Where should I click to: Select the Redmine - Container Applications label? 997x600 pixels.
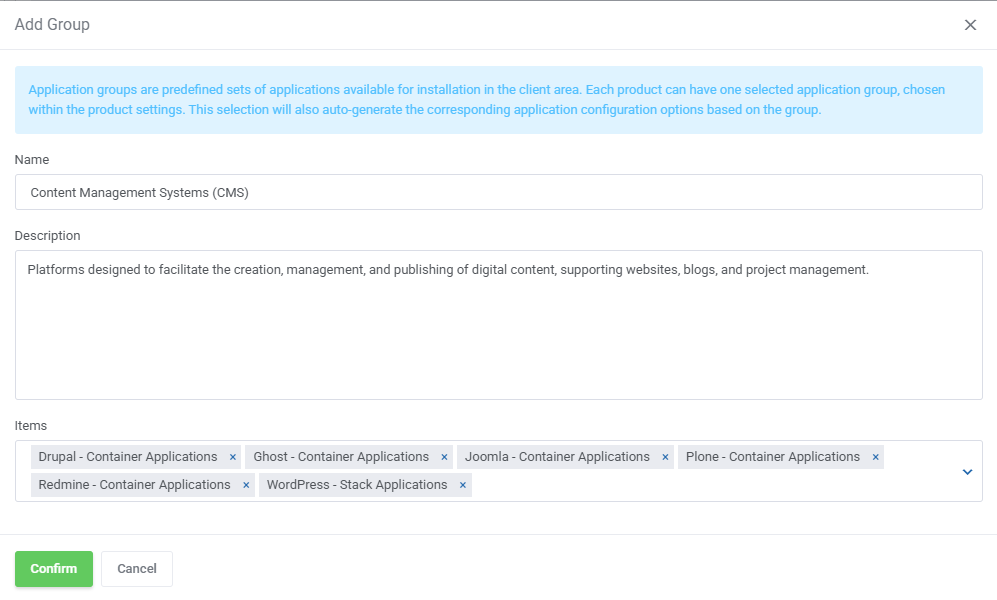[134, 485]
